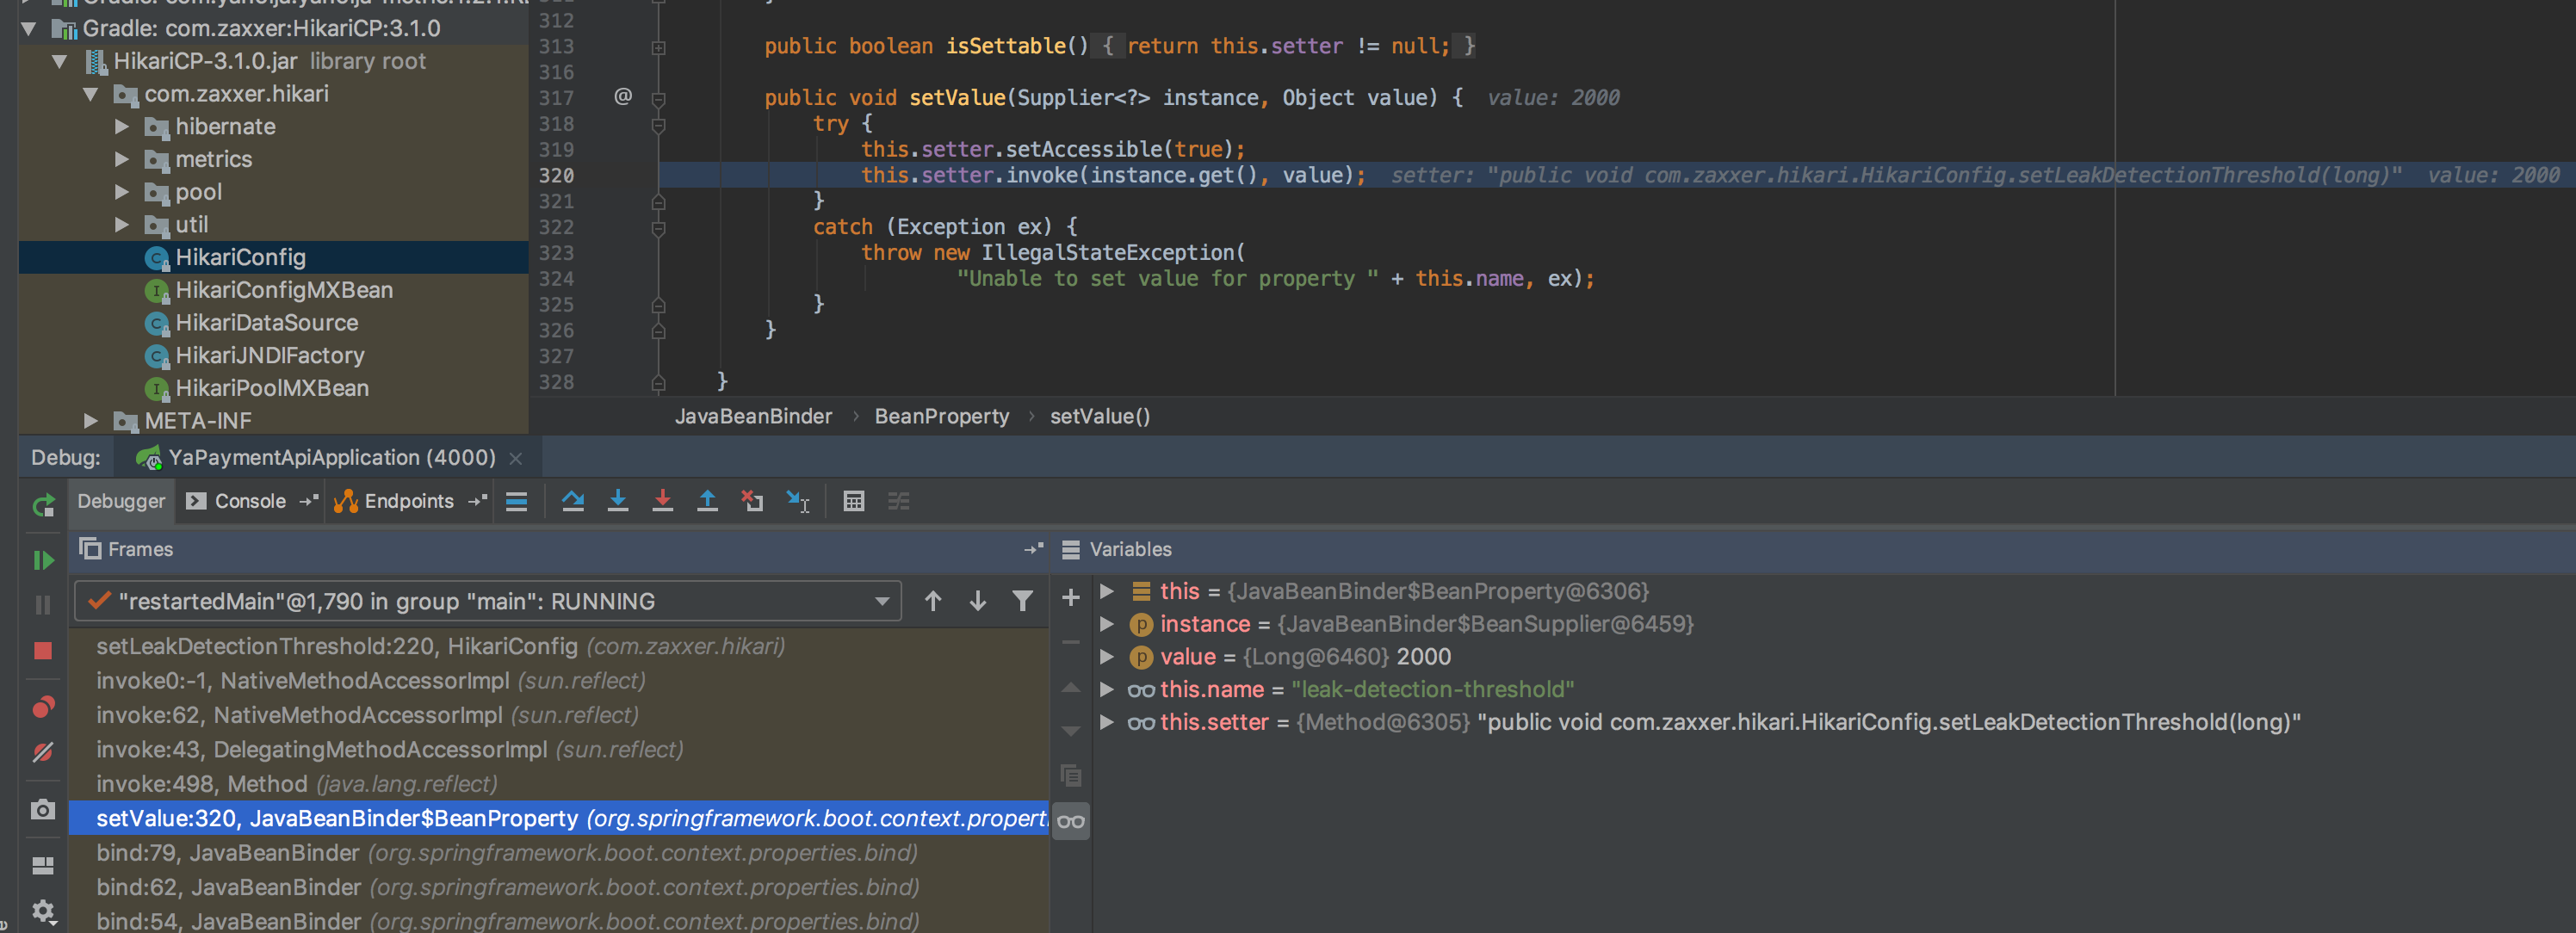Resume program with the green play icon

[43, 560]
